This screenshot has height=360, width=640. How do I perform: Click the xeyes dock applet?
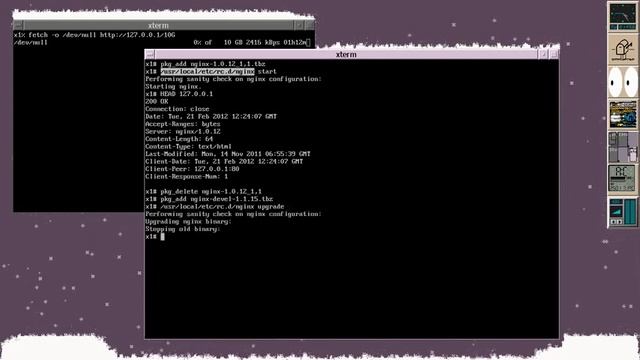[x=622, y=82]
